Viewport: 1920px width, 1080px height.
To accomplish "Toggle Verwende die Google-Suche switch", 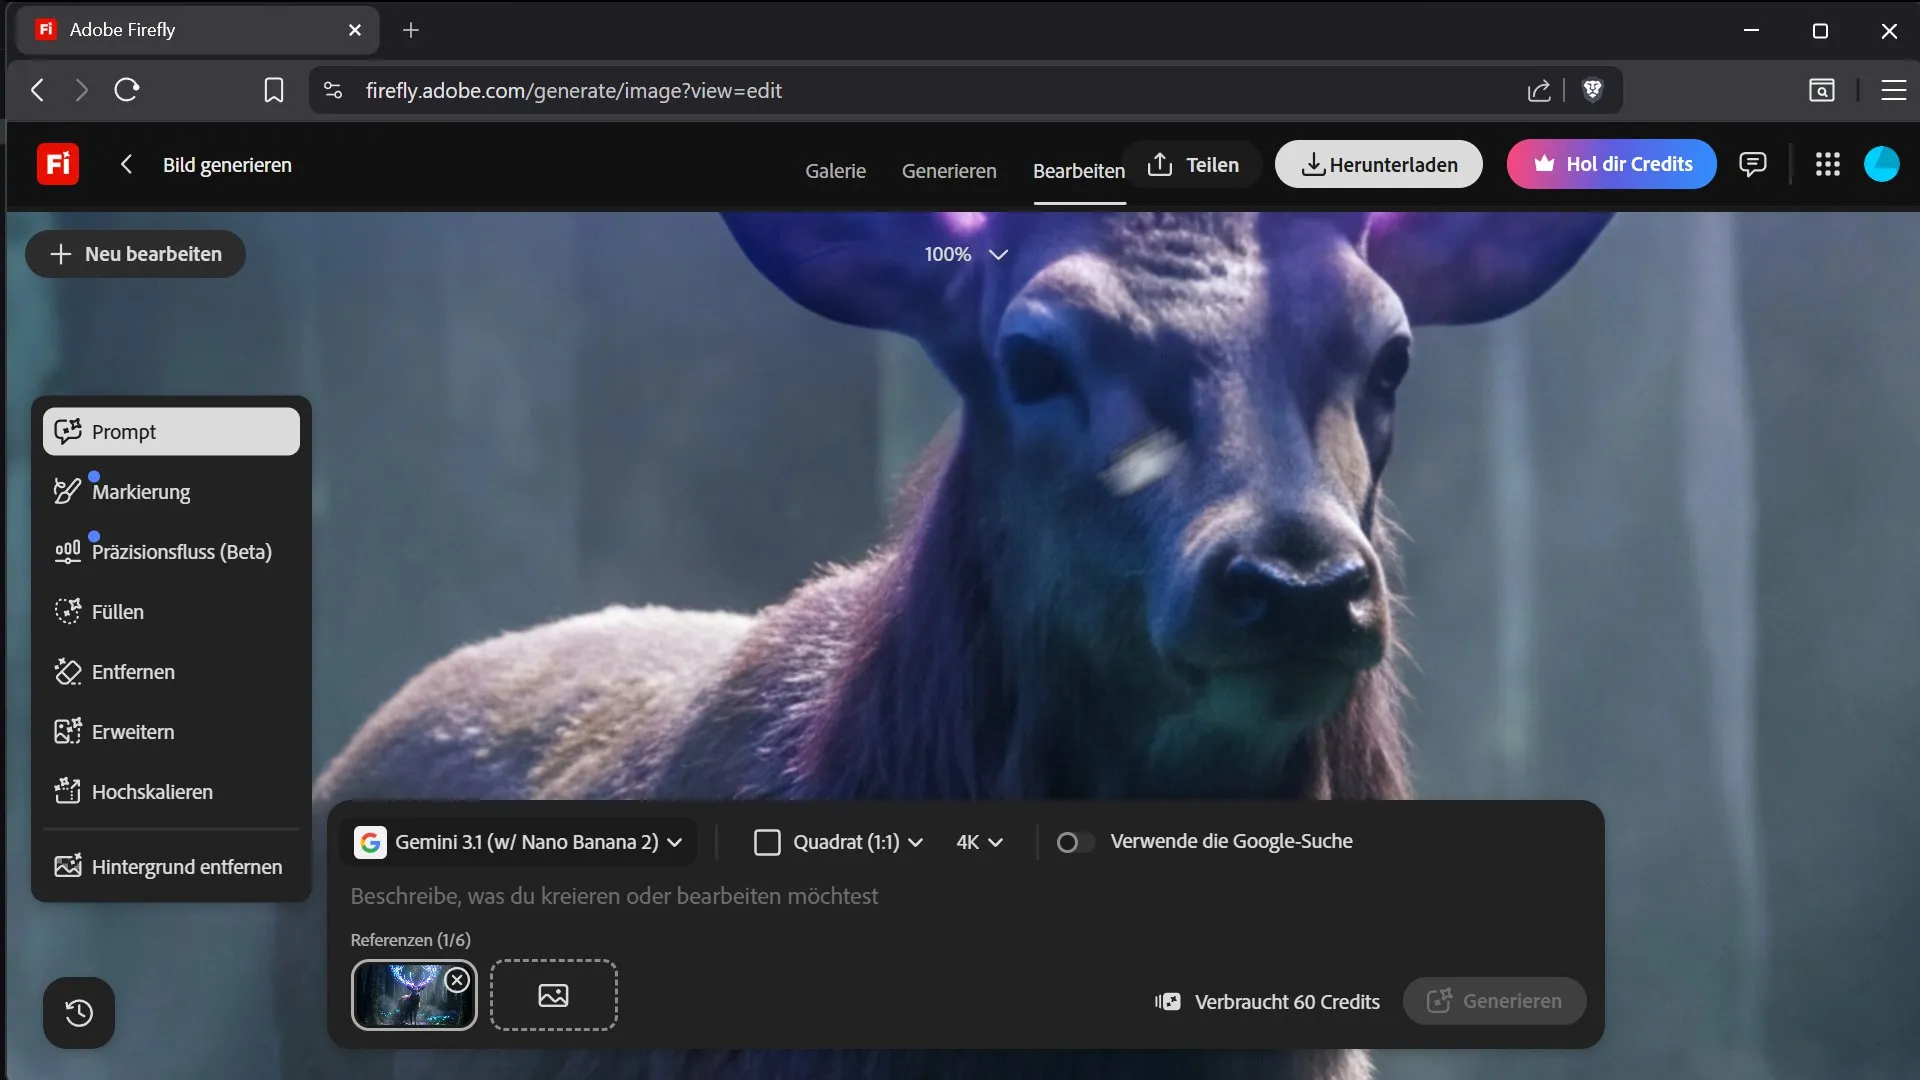I will 1074,842.
